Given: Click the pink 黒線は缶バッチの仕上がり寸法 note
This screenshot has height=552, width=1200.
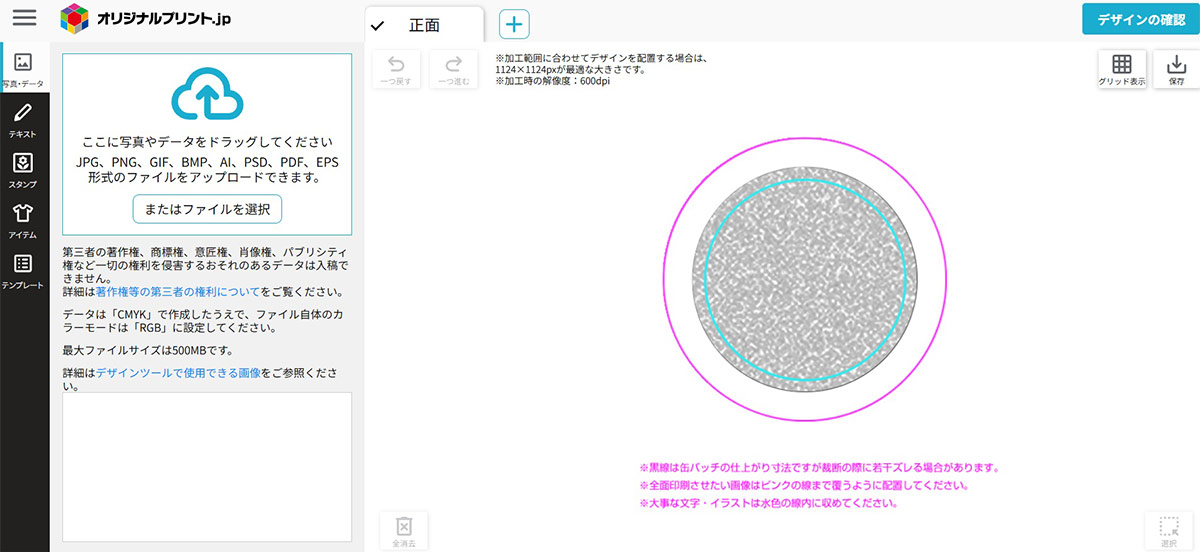Looking at the screenshot, I should (x=820, y=467).
